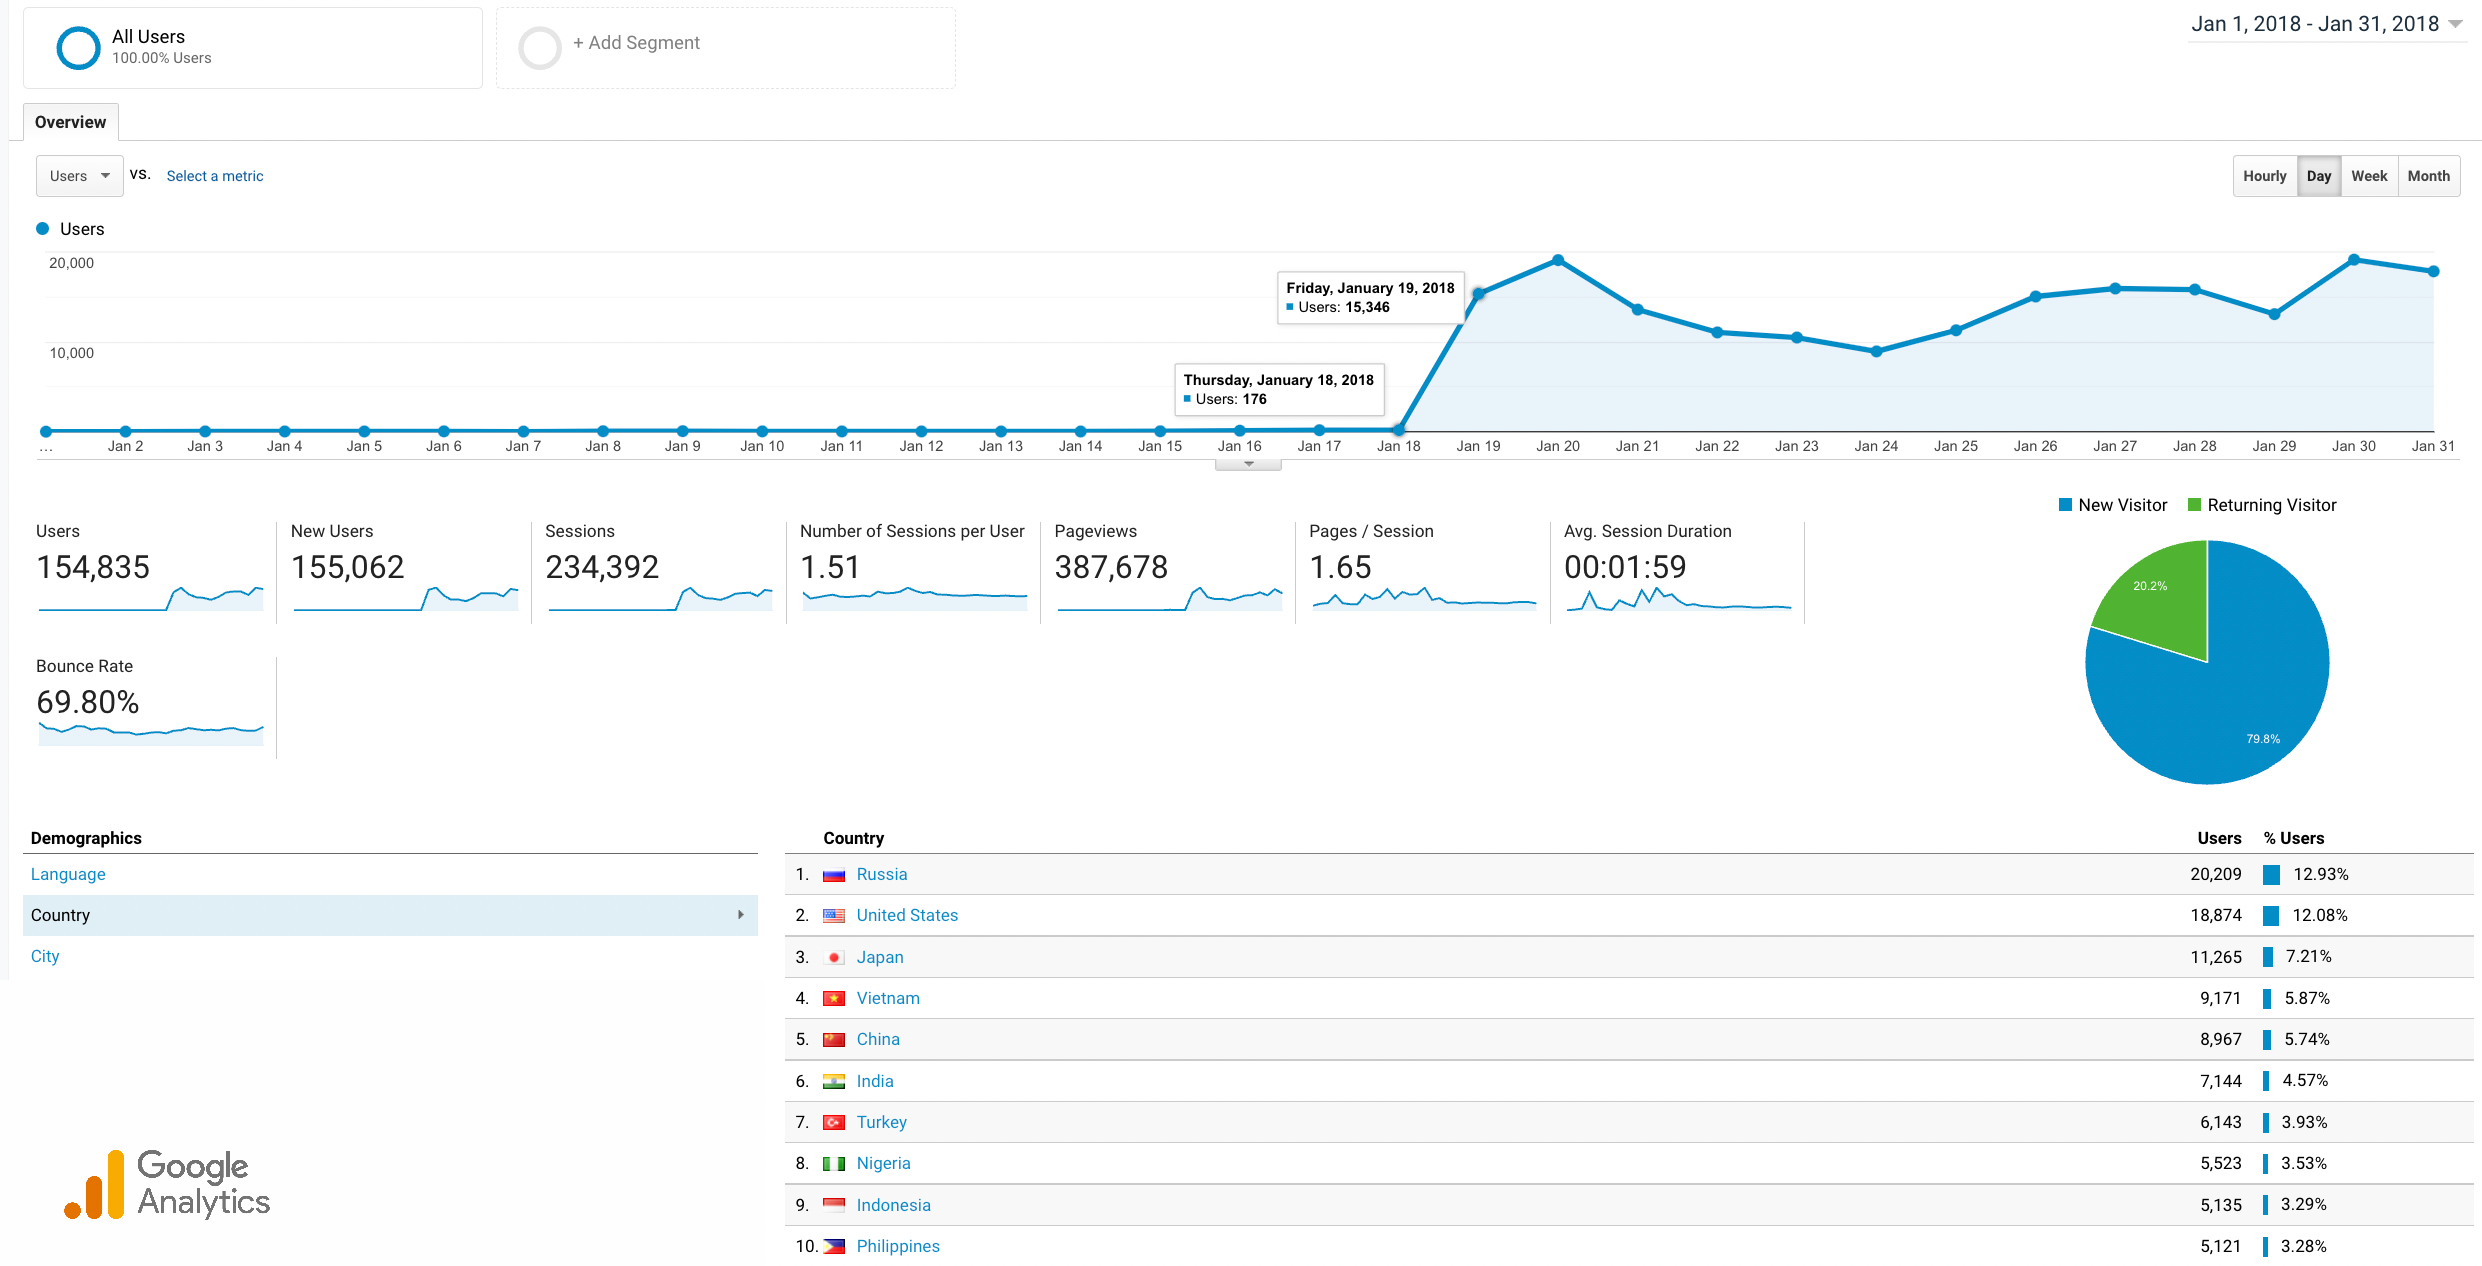Click the Users legend dot above chart
The height and width of the screenshot is (1266, 2482).
coord(43,229)
